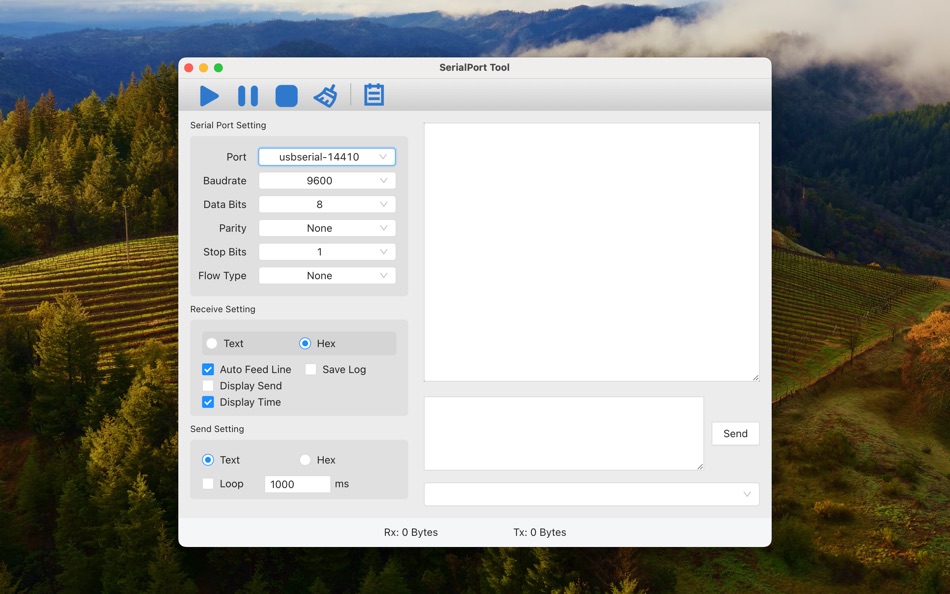Disable Auto Feed Line
Viewport: 950px width, 594px height.
pyautogui.click(x=207, y=369)
